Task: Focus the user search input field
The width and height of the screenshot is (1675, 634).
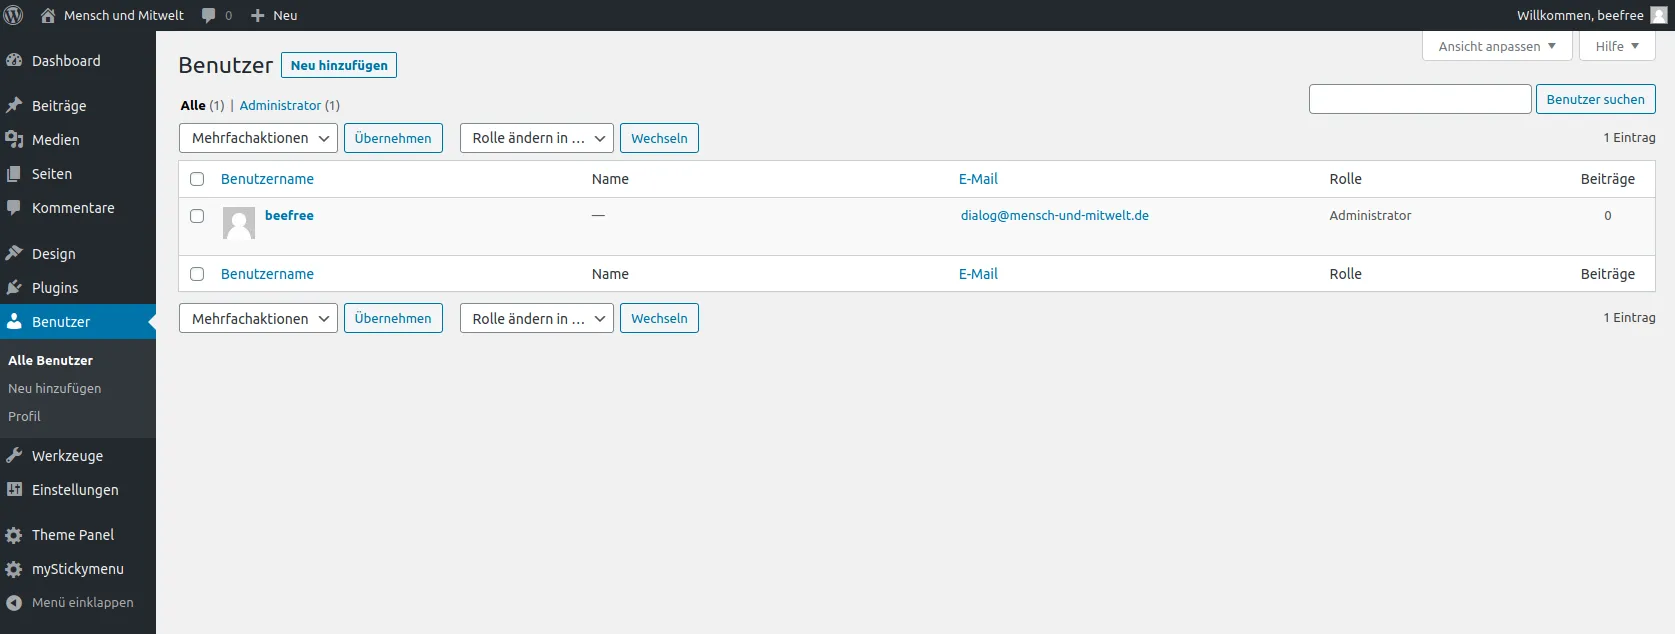Action: click(x=1420, y=99)
